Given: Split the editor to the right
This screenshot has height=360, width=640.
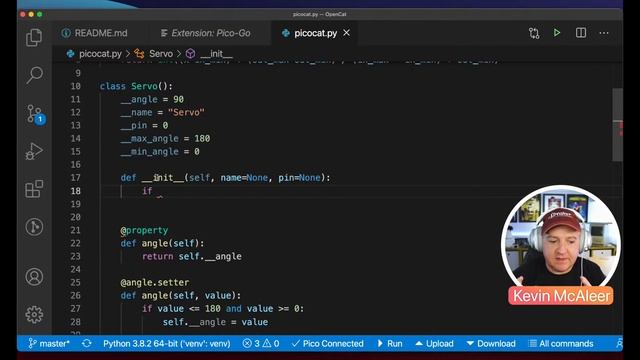Looking at the screenshot, I should 581,33.
